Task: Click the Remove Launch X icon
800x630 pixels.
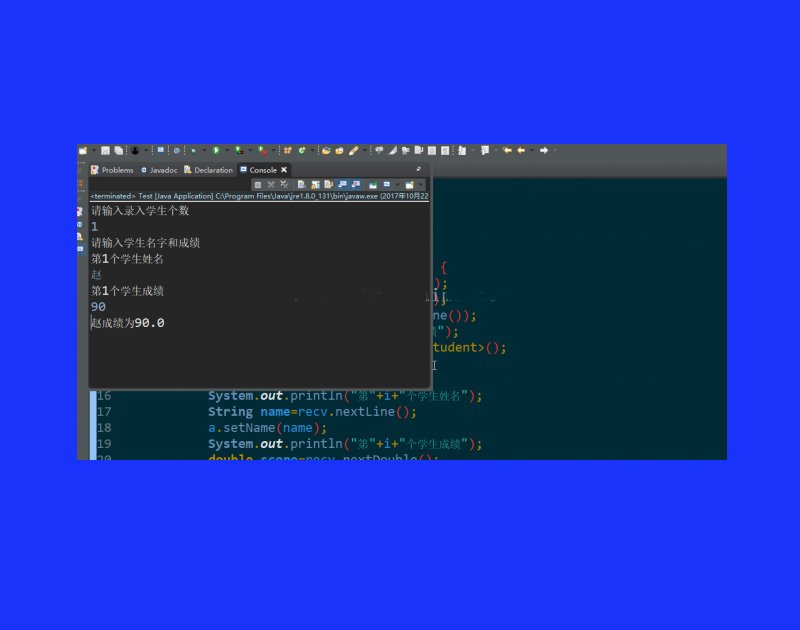Action: coord(271,185)
